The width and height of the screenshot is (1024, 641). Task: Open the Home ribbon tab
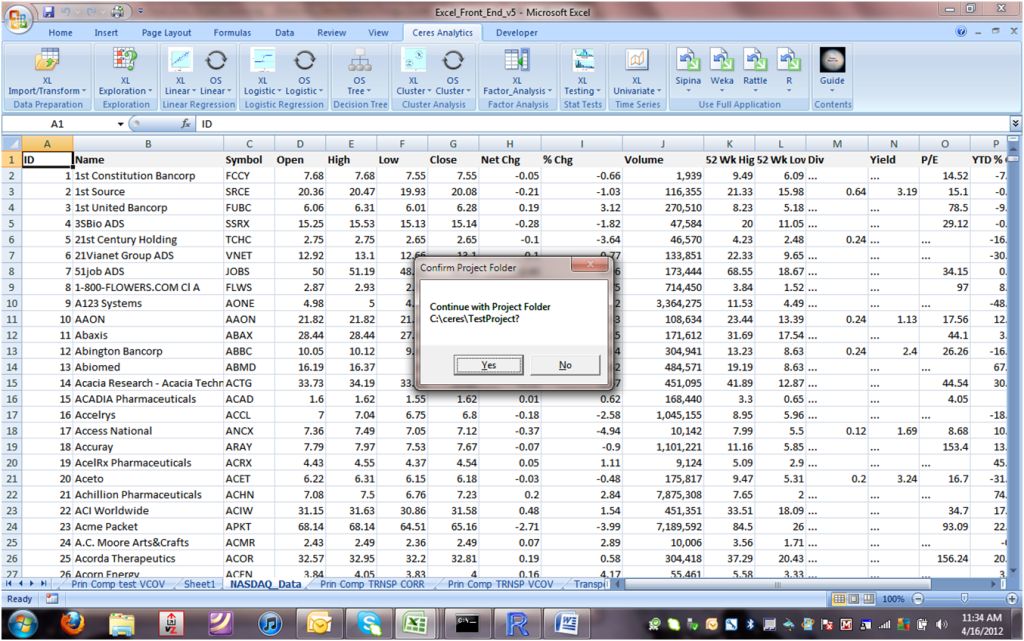tap(60, 33)
